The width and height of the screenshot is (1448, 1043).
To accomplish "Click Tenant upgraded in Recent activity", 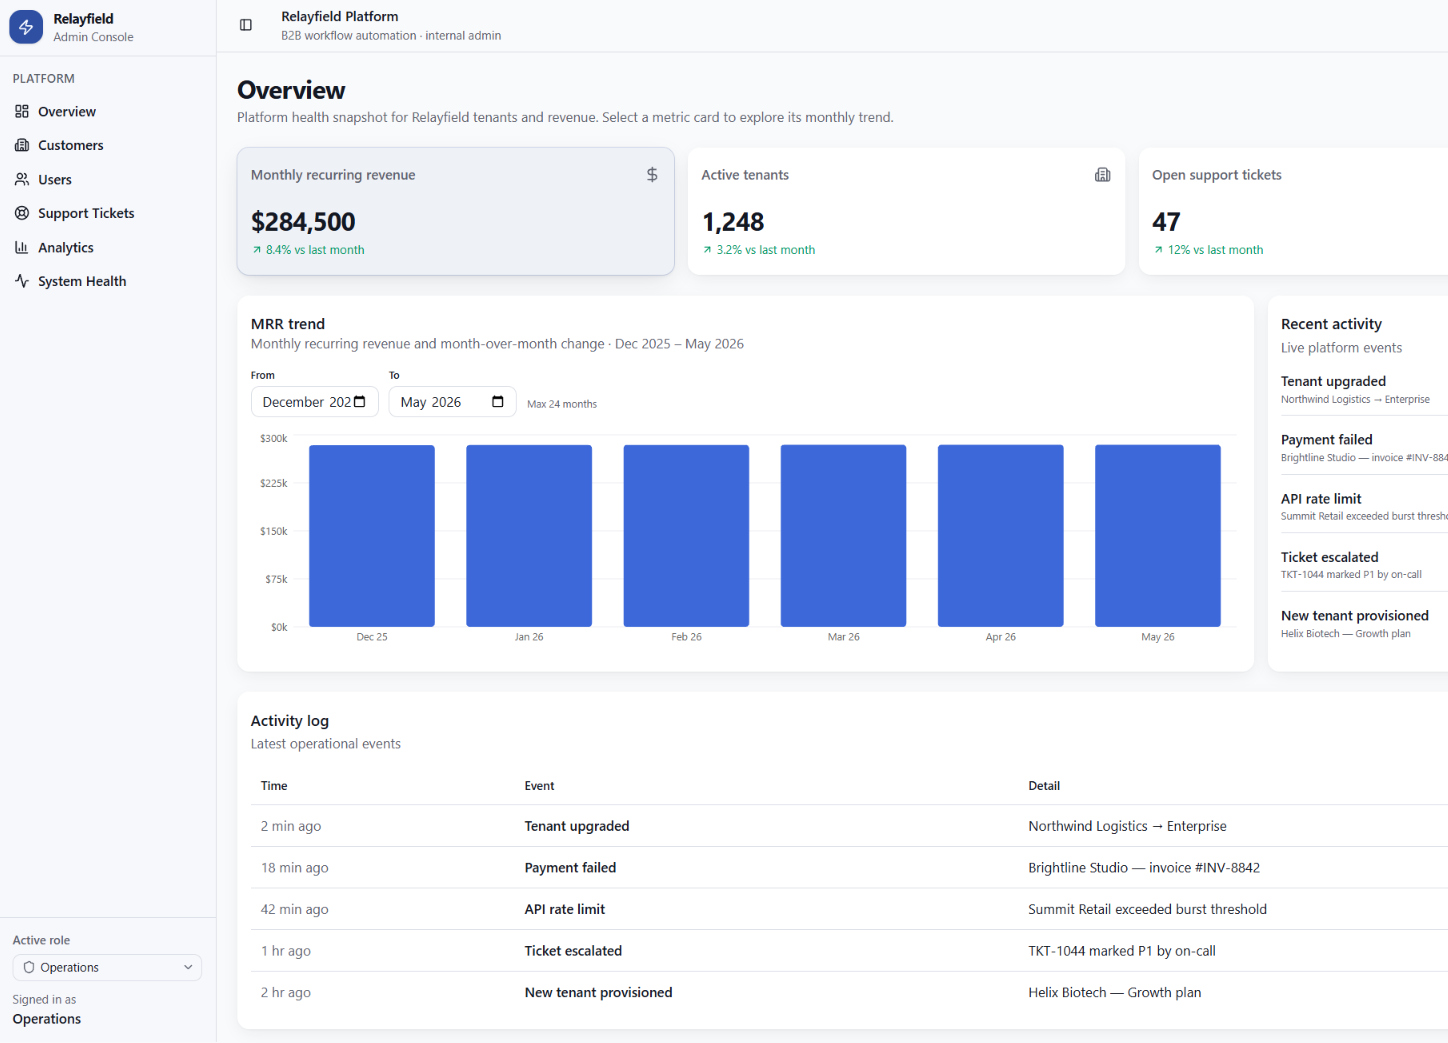I will (x=1333, y=381).
